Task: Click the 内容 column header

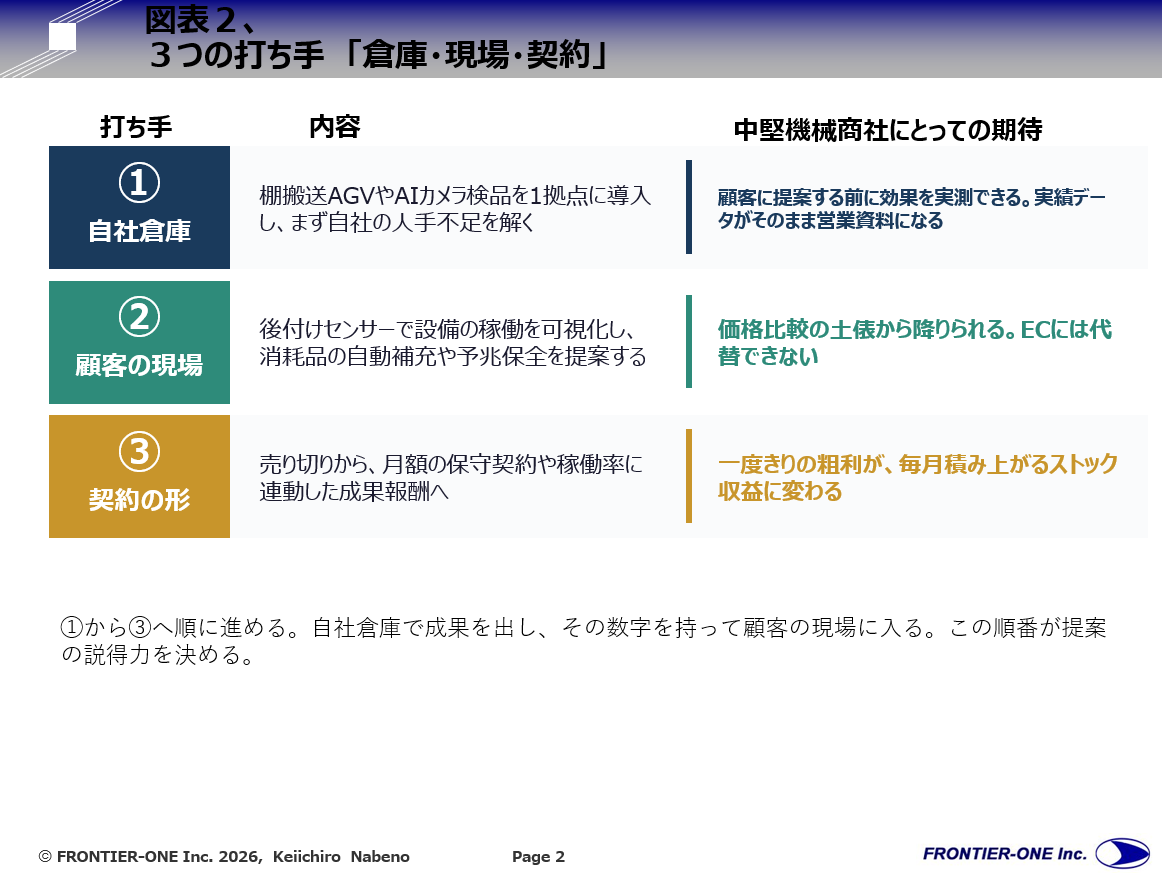Action: (x=335, y=127)
